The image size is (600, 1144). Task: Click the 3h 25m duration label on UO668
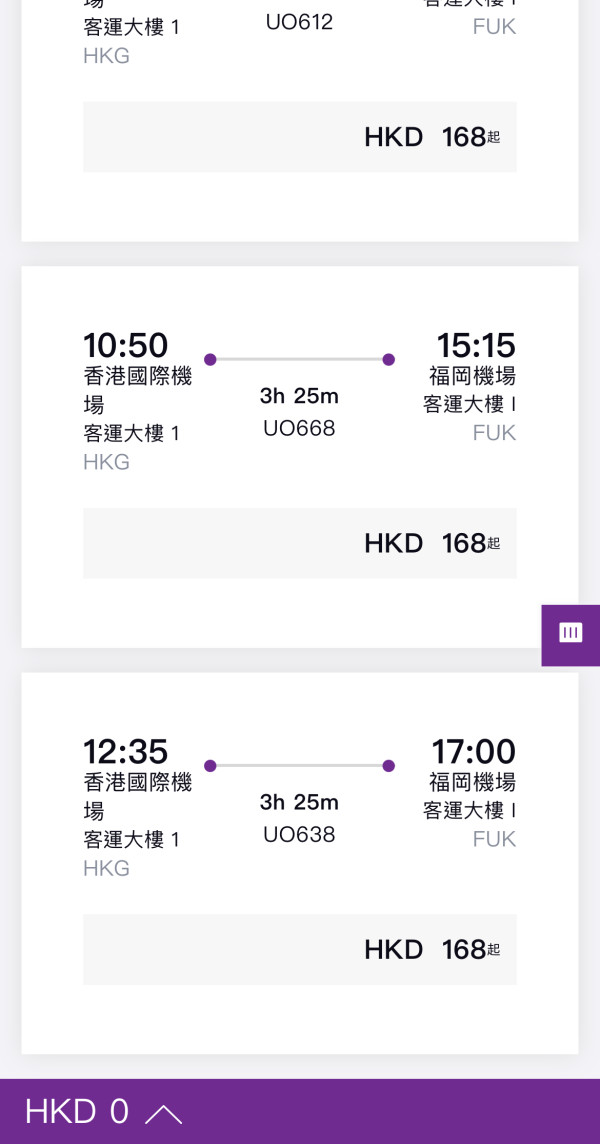(299, 396)
